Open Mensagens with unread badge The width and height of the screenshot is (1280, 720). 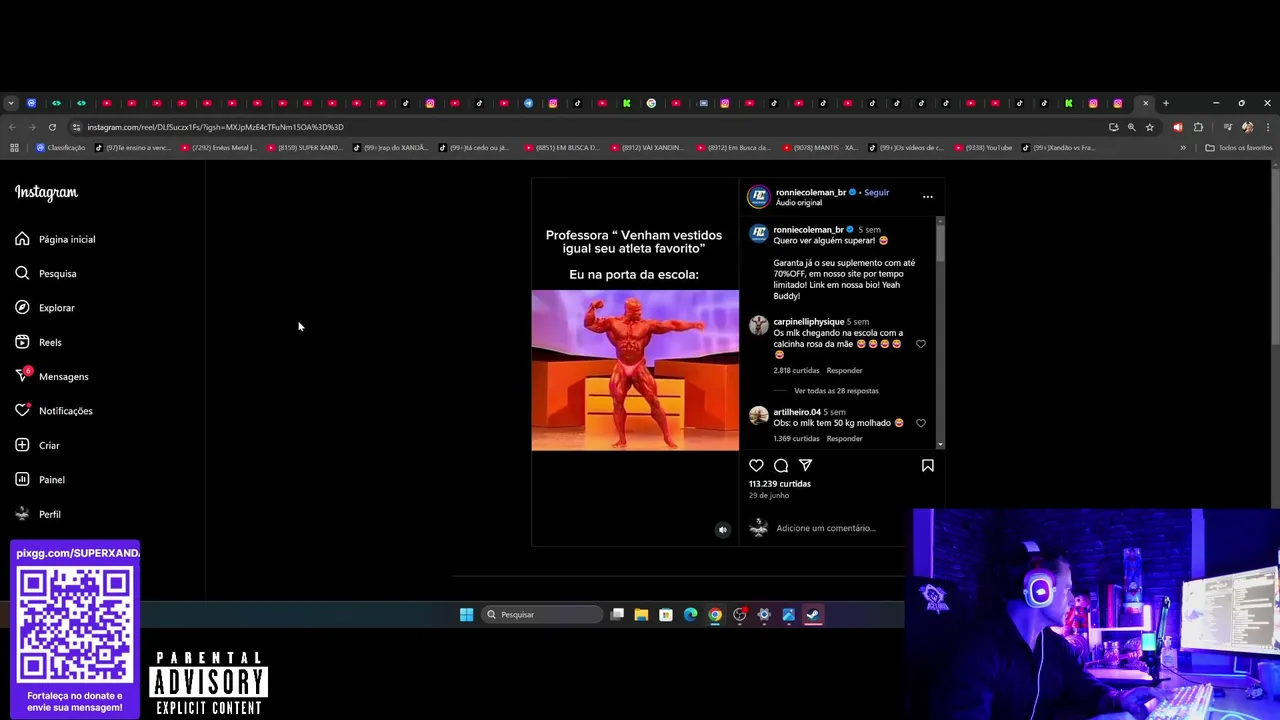[52, 376]
